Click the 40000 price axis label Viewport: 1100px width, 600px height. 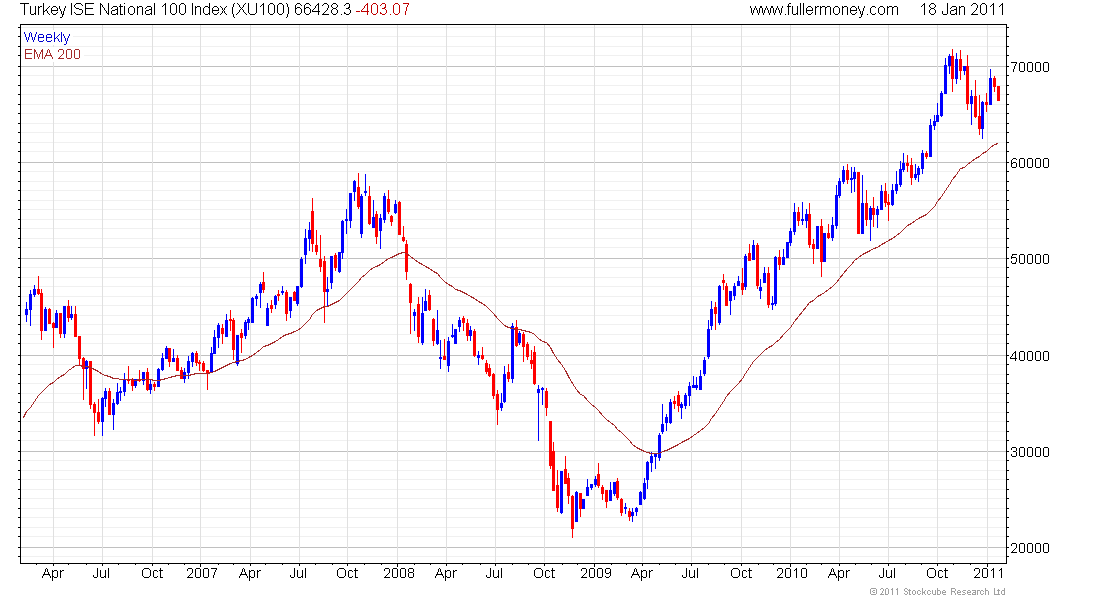click(x=1030, y=356)
